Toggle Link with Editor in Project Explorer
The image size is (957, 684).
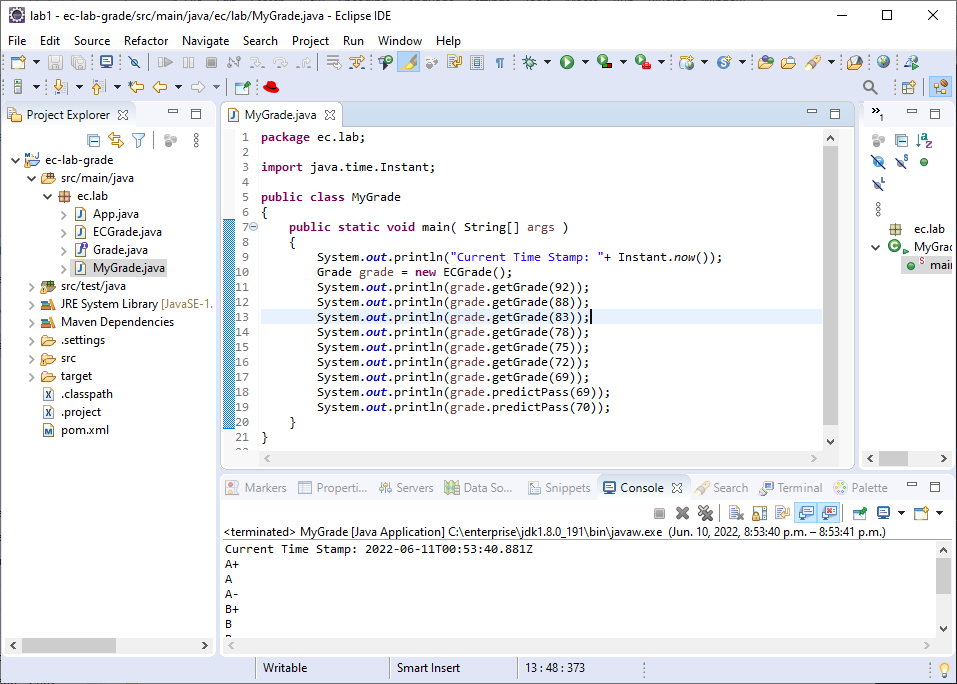pyautogui.click(x=116, y=141)
